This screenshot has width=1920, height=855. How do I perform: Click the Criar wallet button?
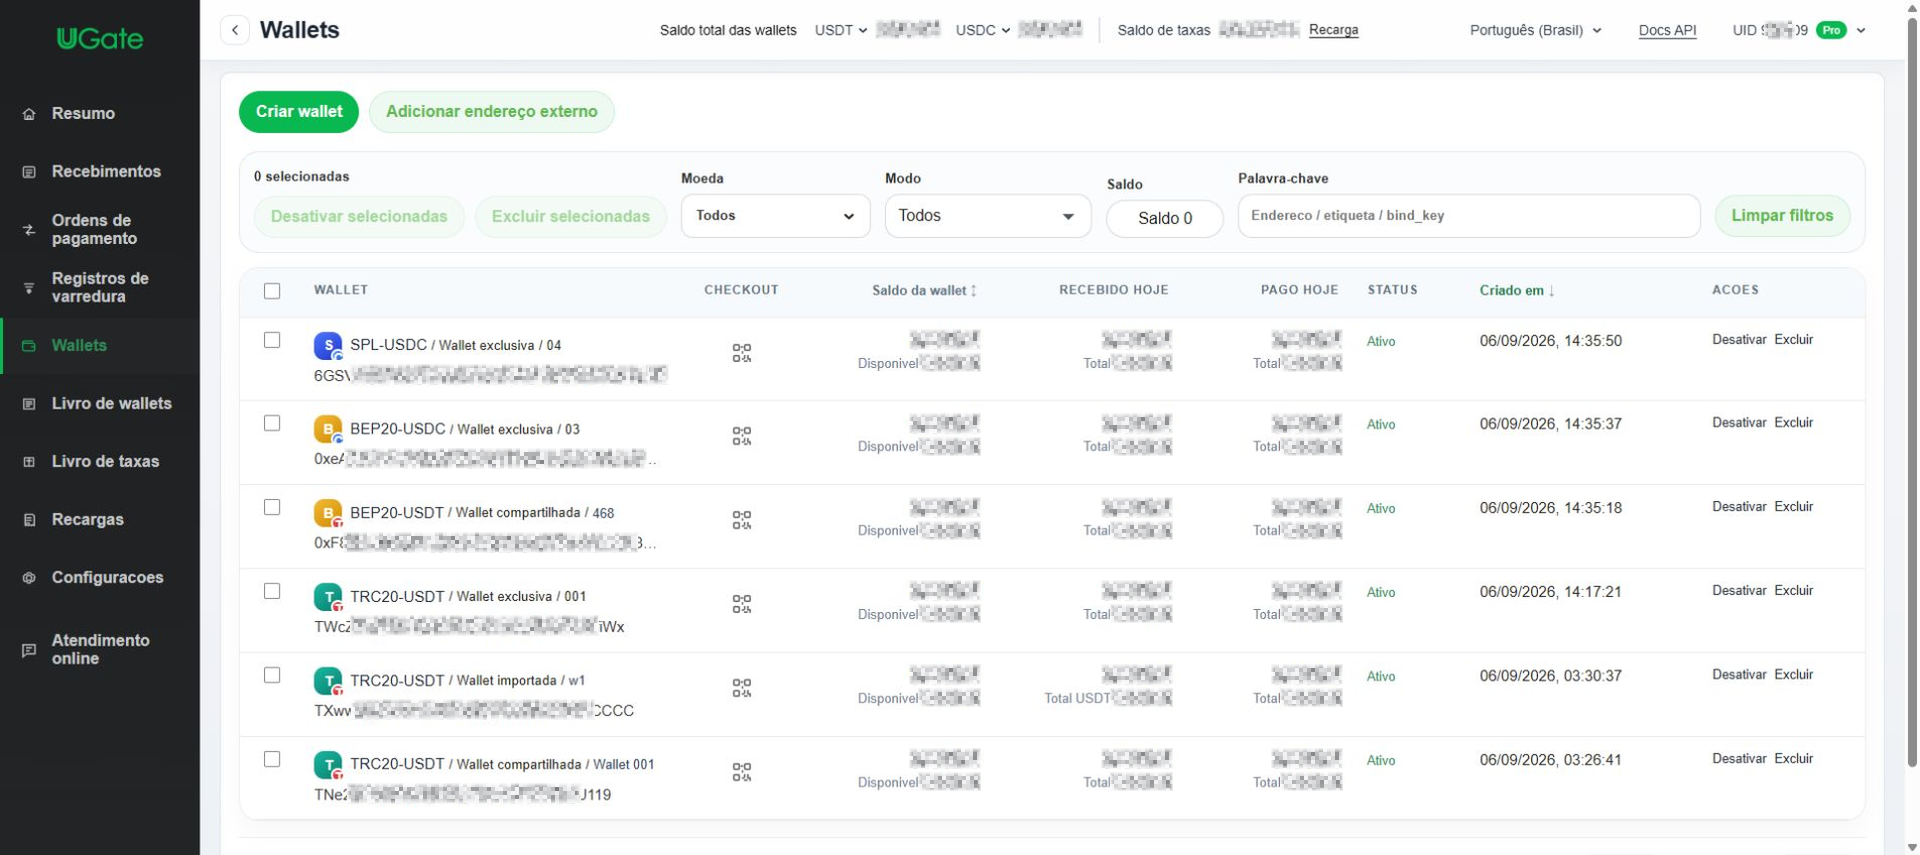[x=299, y=112]
